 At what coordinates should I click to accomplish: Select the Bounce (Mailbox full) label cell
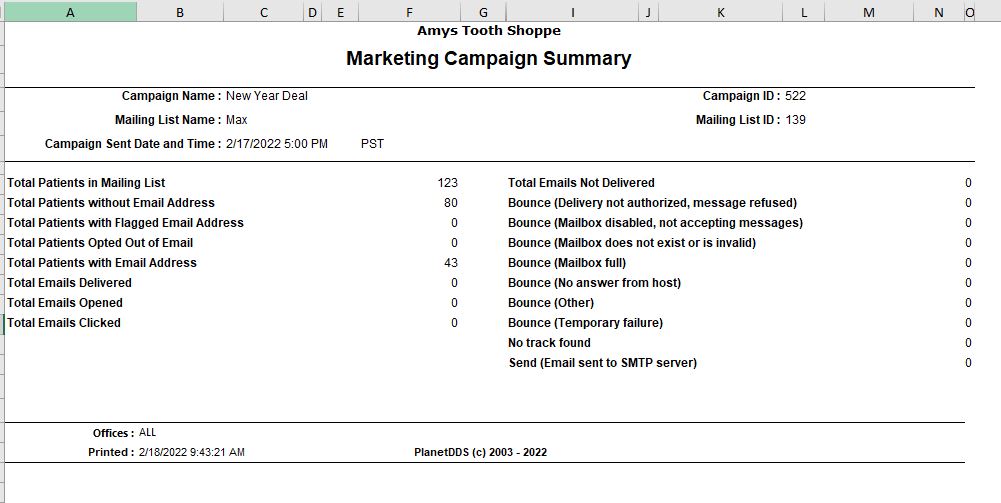pyautogui.click(x=567, y=263)
